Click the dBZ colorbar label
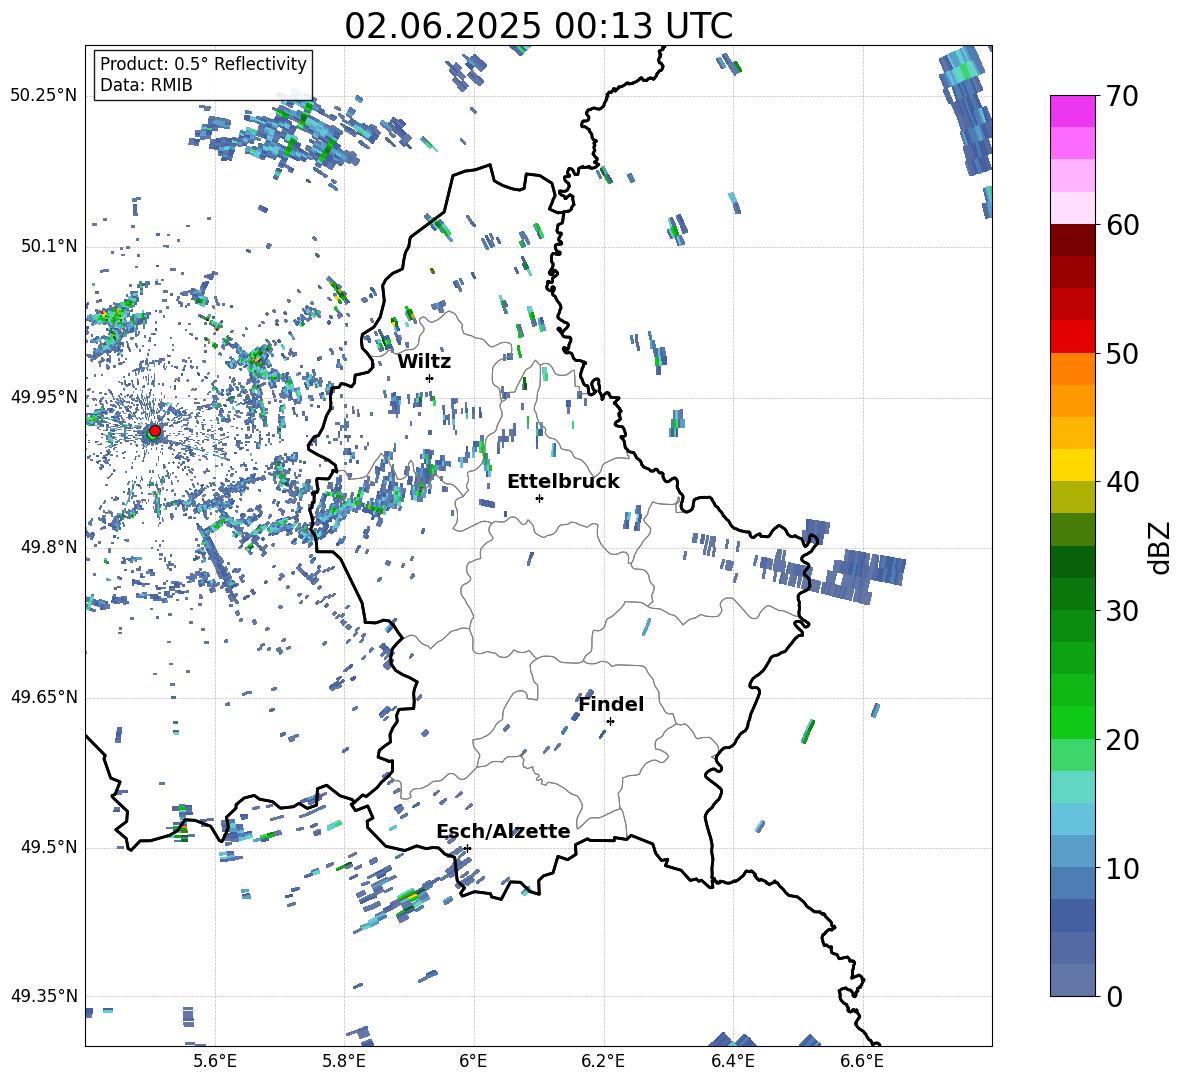The image size is (1184, 1081). click(x=1159, y=547)
